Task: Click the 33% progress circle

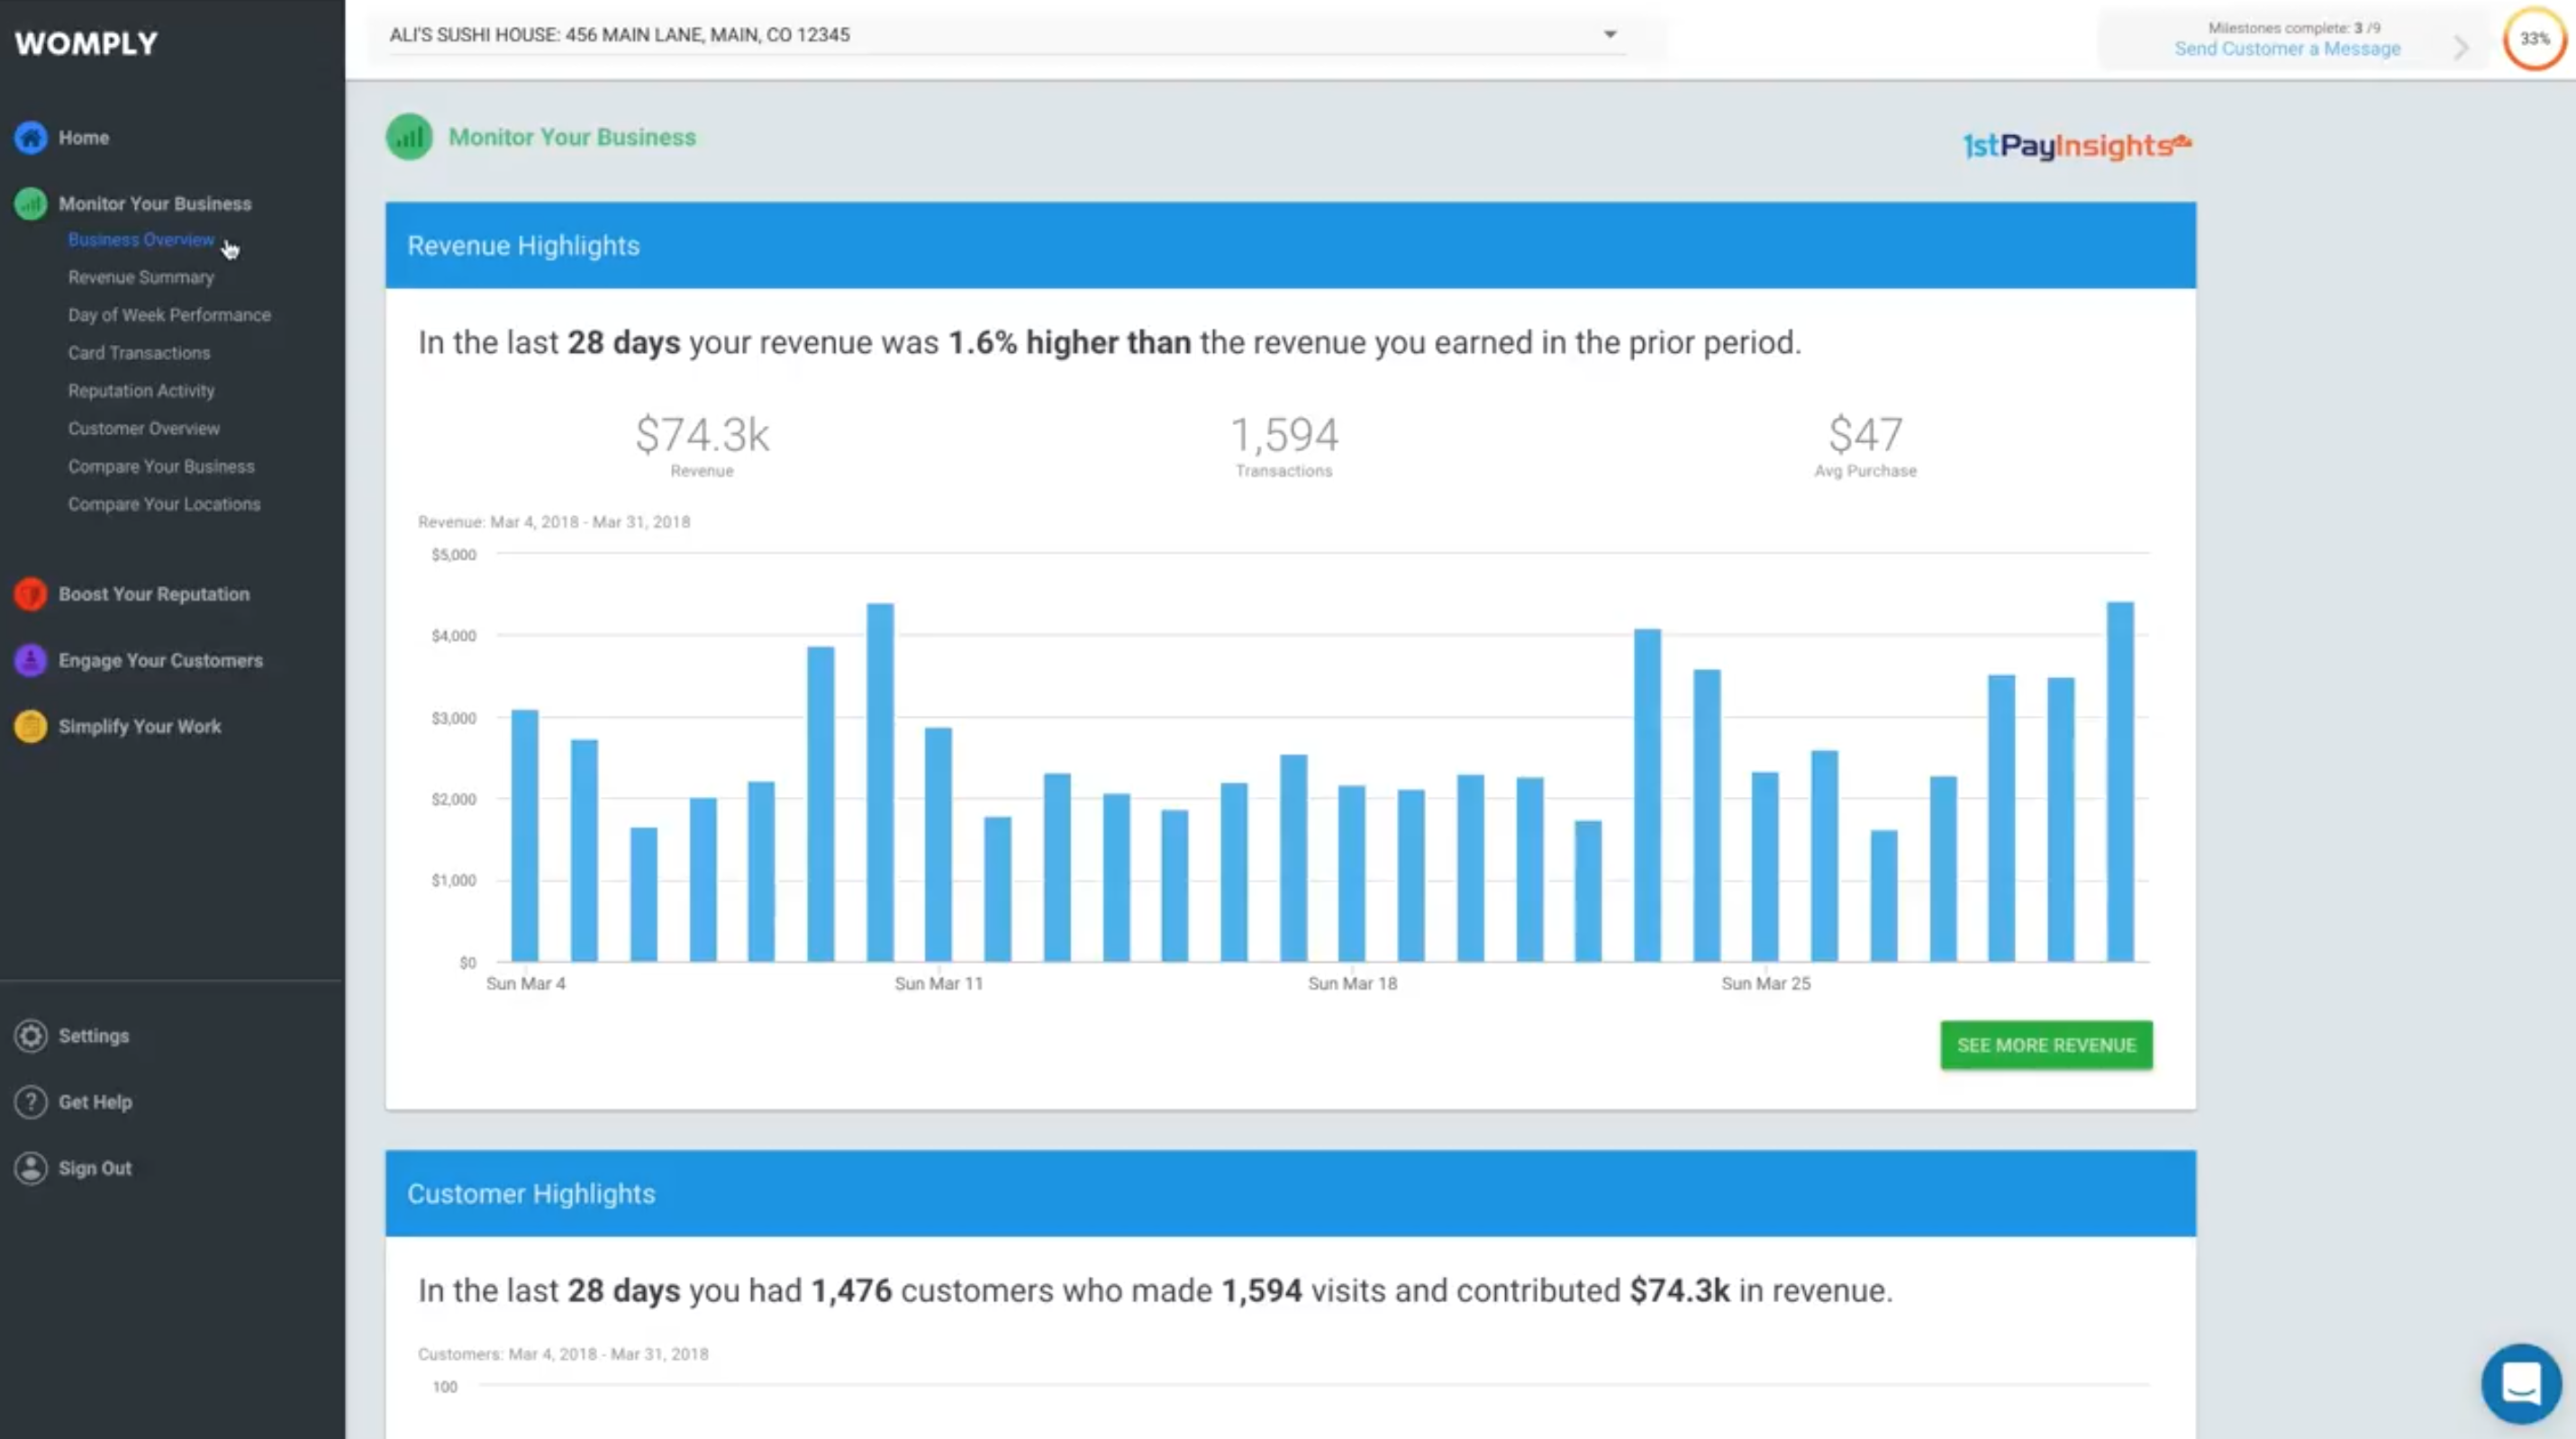Action: (2534, 39)
